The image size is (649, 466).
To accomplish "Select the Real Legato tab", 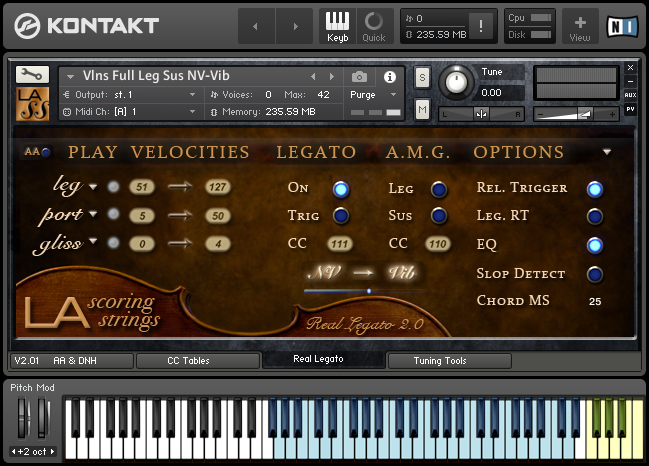I will tap(324, 359).
